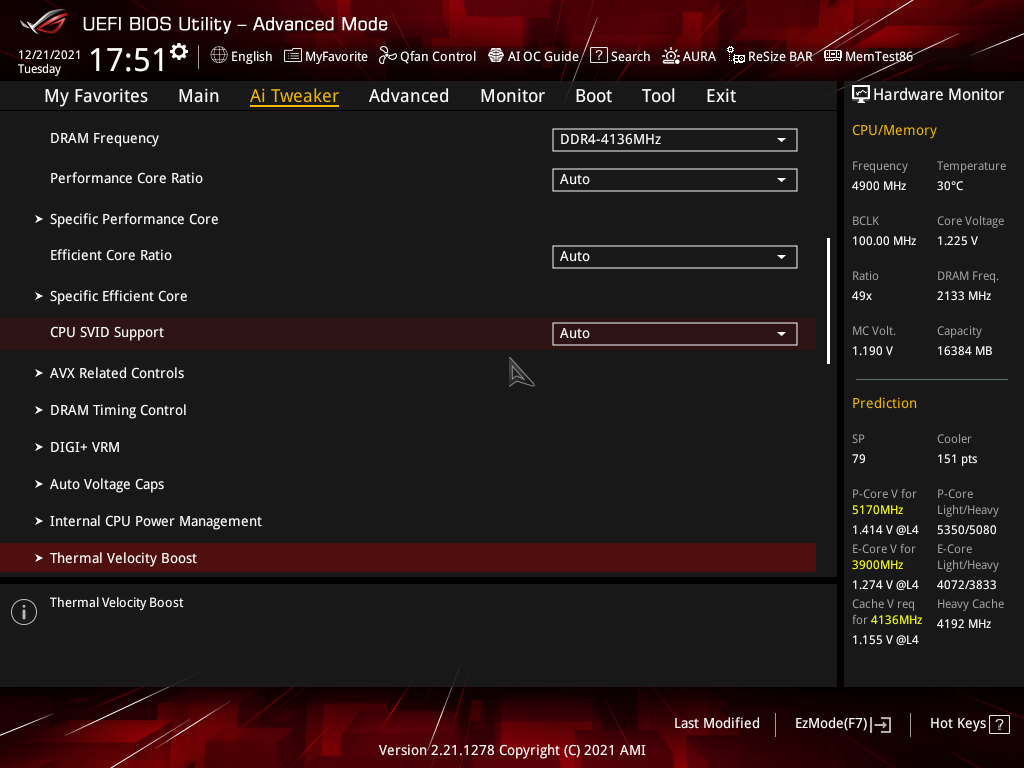Open Thermal Velocity Boost submenu
The height and width of the screenshot is (768, 1024).
tap(408, 558)
